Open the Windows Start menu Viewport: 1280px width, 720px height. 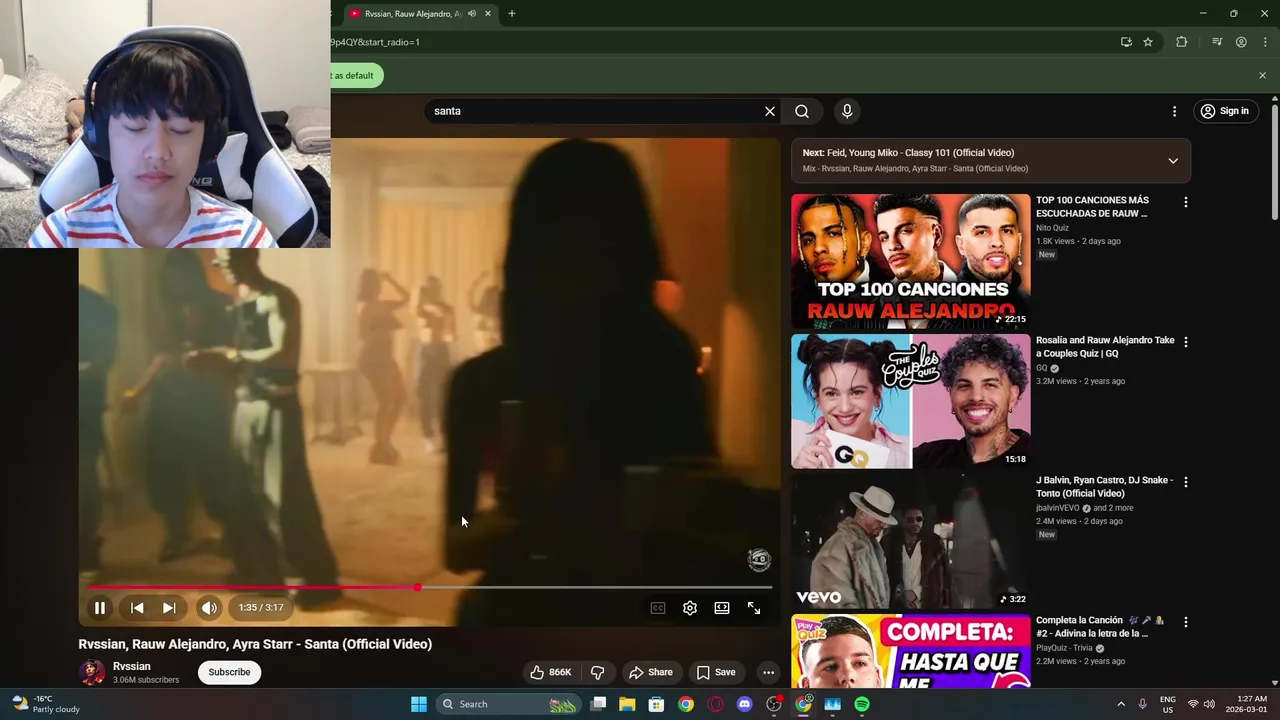(419, 704)
